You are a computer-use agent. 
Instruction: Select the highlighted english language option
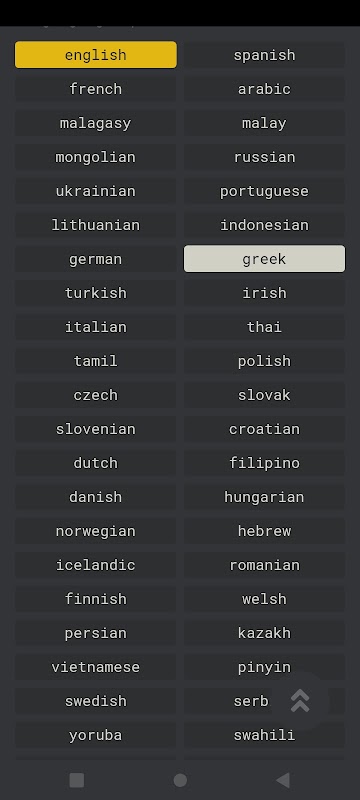(x=96, y=55)
